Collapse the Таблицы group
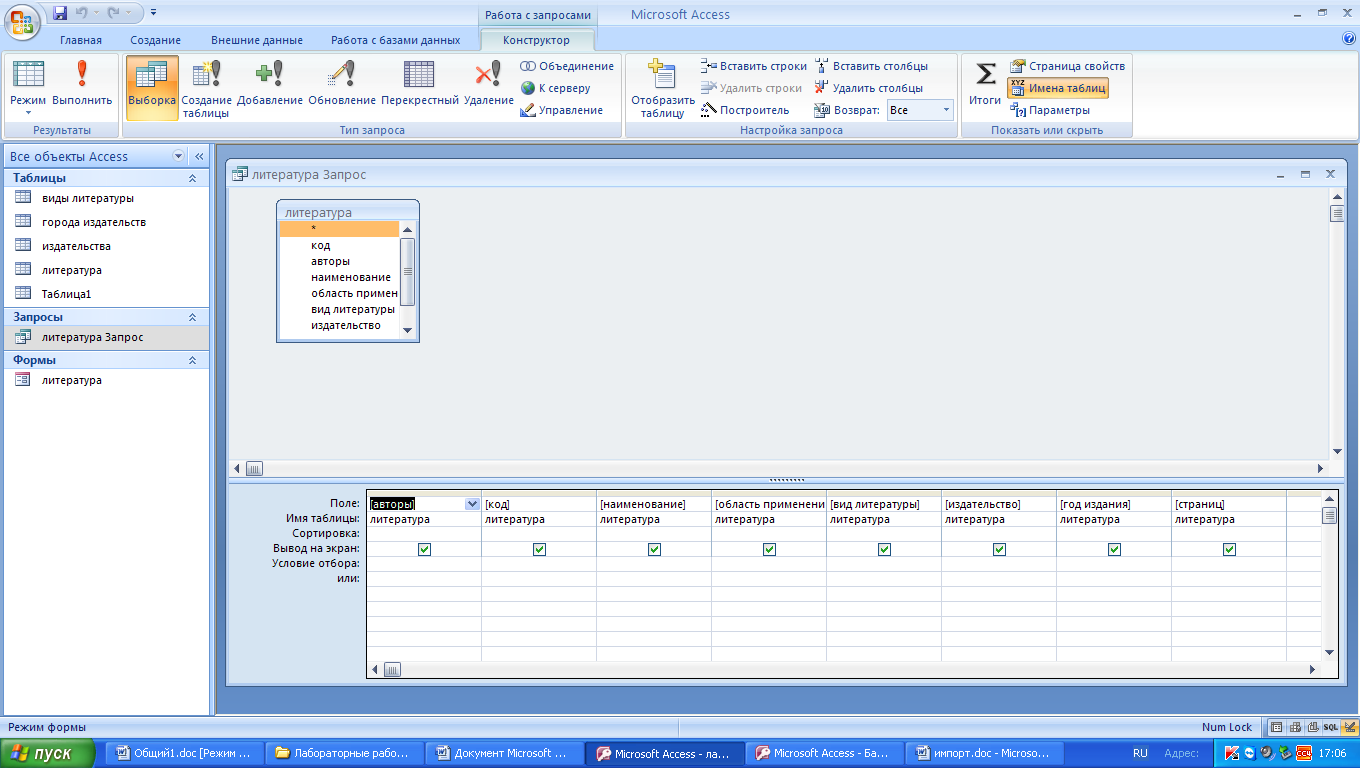The image size is (1360, 768). click(x=193, y=178)
